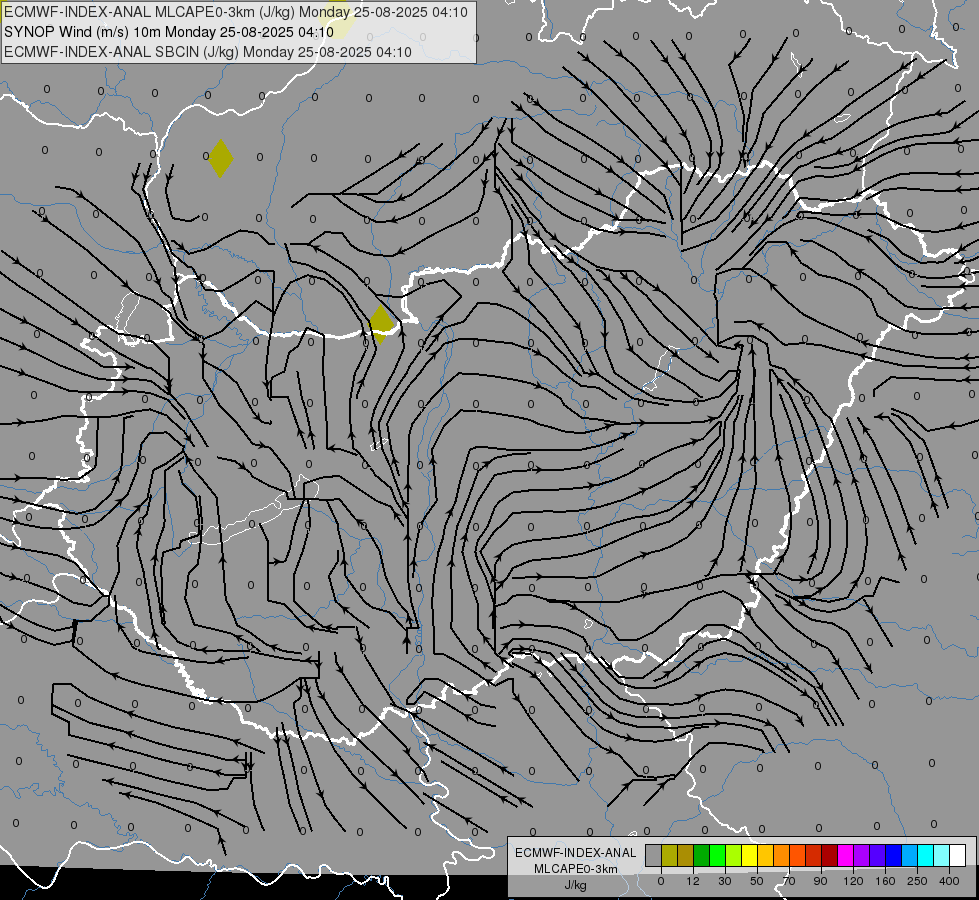Click the legend tick label 120
Viewport: 979px width, 900px height.
tap(854, 881)
